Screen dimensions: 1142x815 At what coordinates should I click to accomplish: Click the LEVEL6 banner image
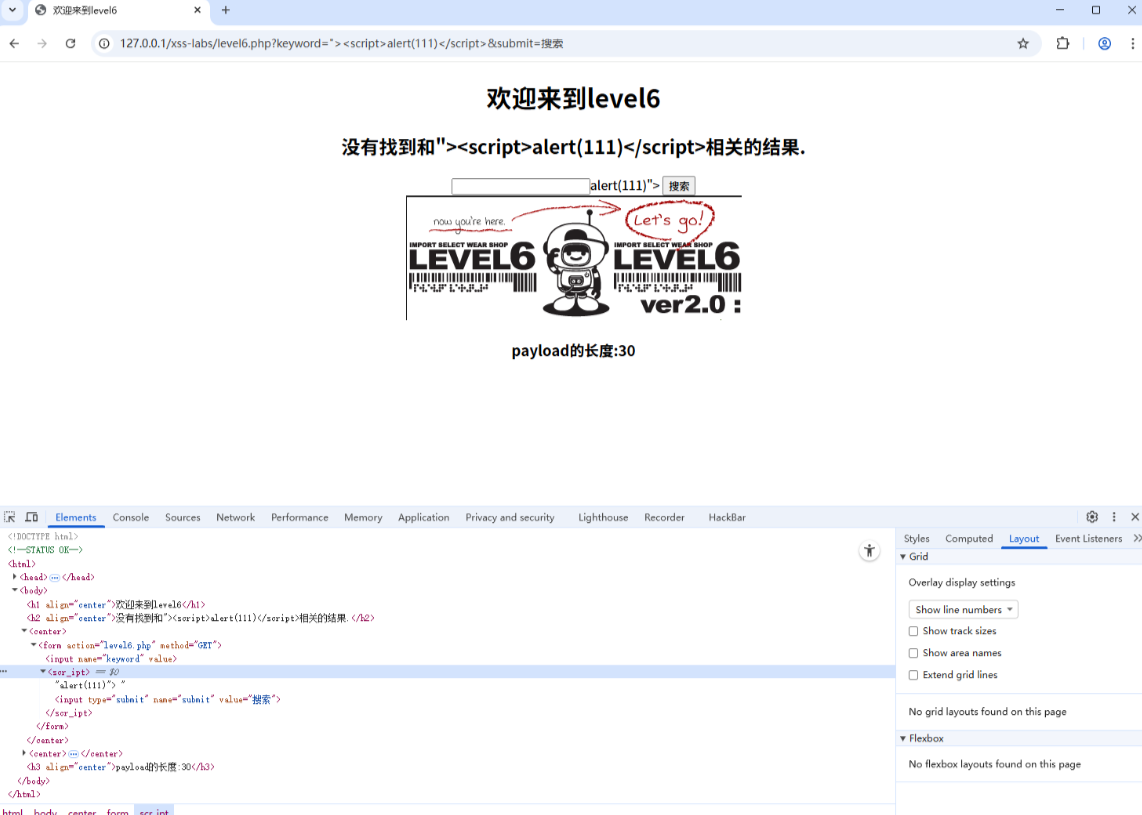pos(574,258)
